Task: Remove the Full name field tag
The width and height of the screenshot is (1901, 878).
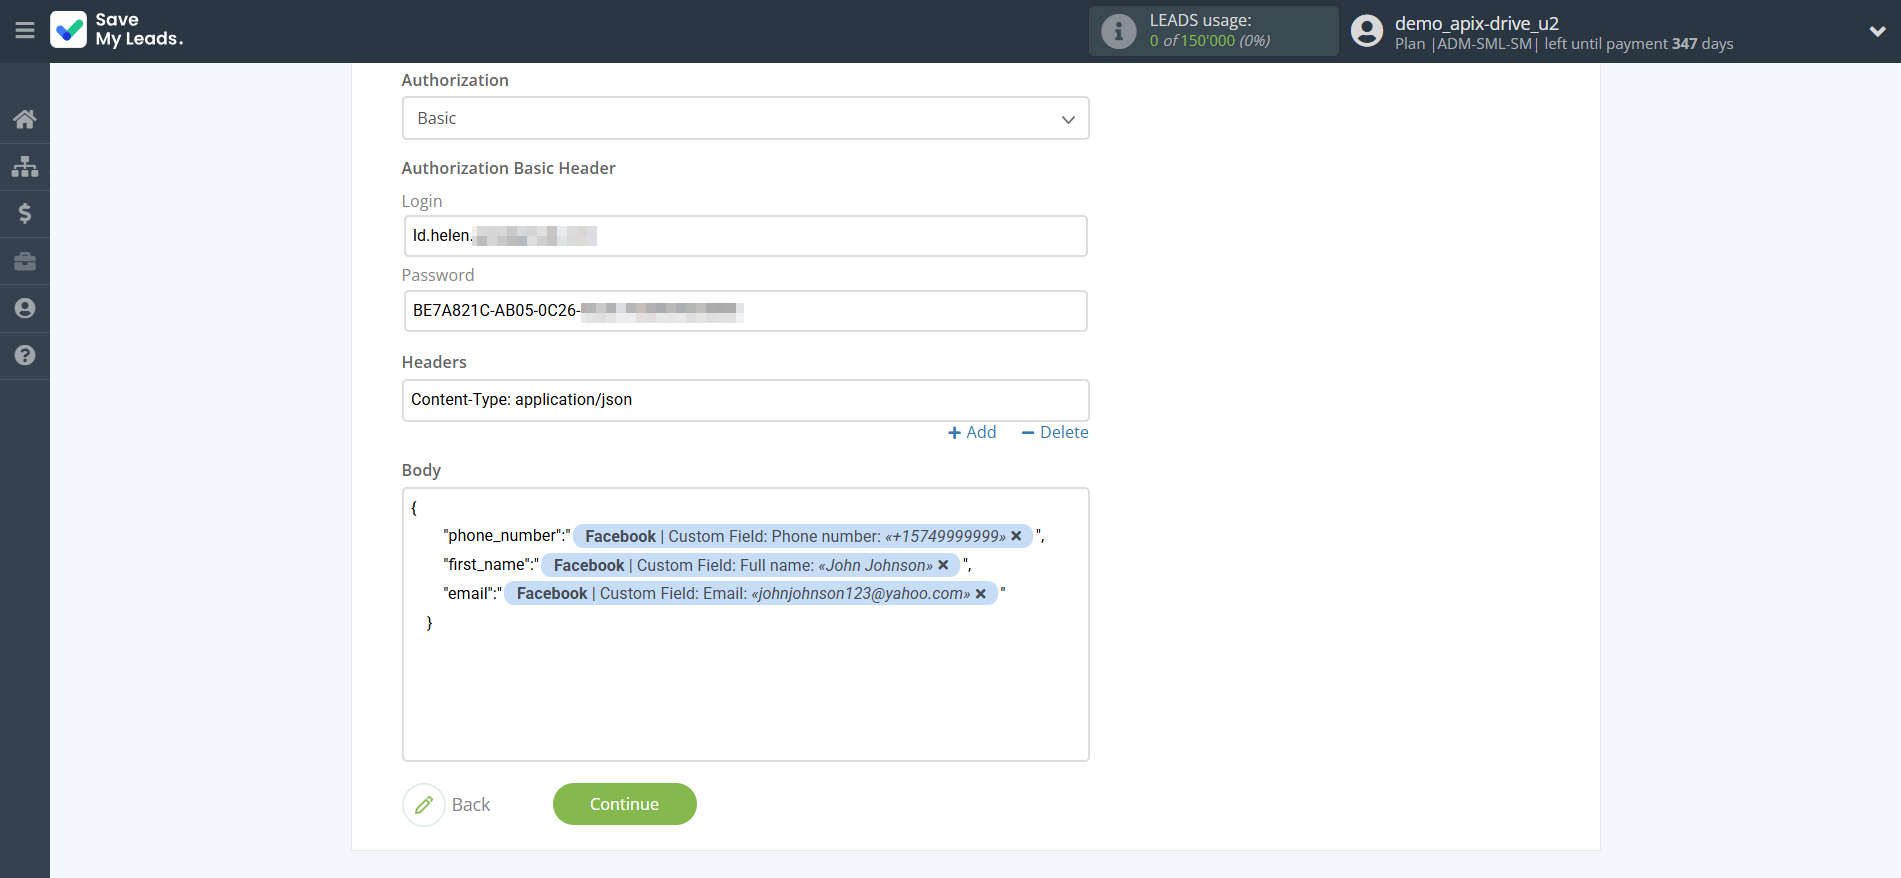Action: (x=943, y=565)
